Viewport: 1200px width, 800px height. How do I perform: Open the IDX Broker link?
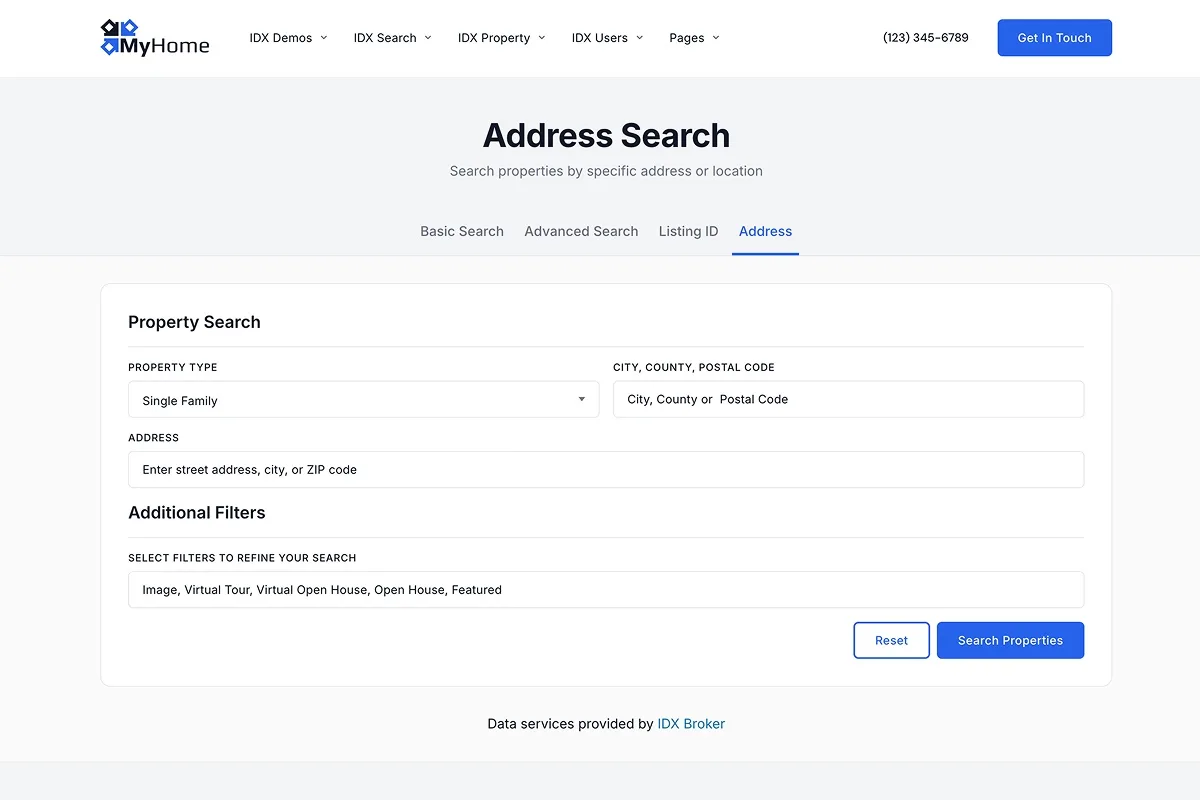click(x=691, y=724)
